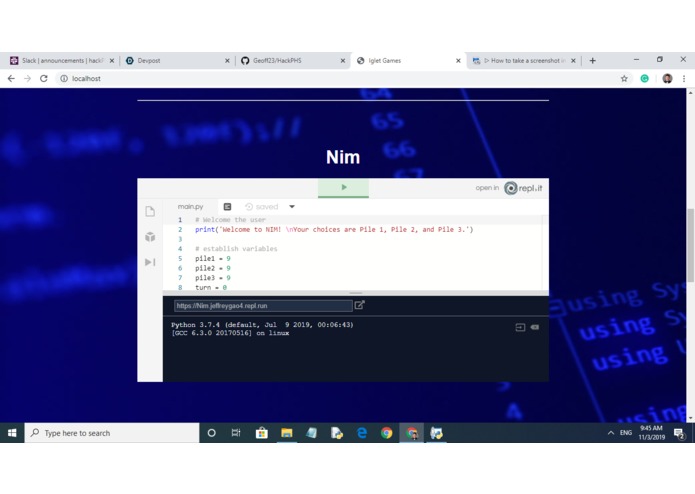Click the page vertical scrollbar
The width and height of the screenshot is (695, 494).
click(691, 245)
